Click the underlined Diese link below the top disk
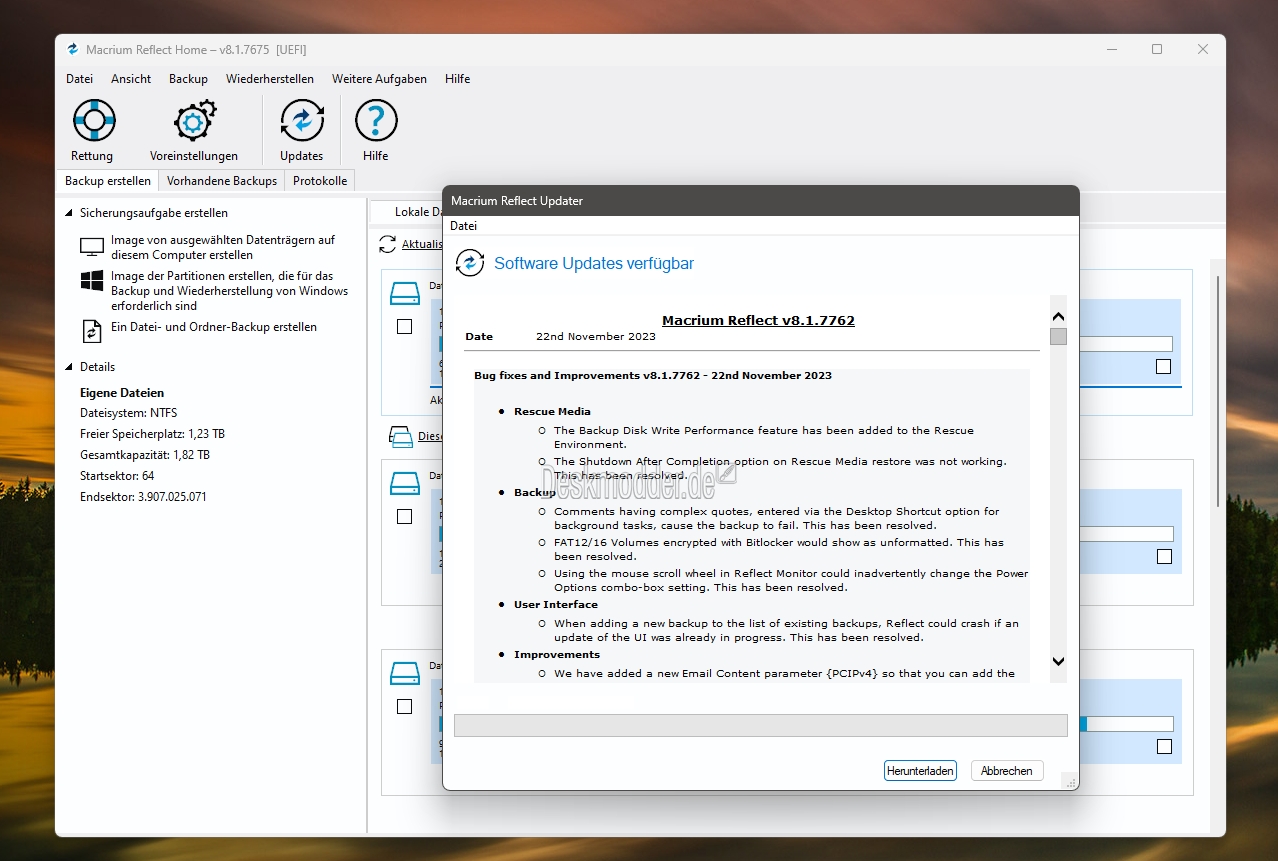The image size is (1278, 861). click(430, 436)
